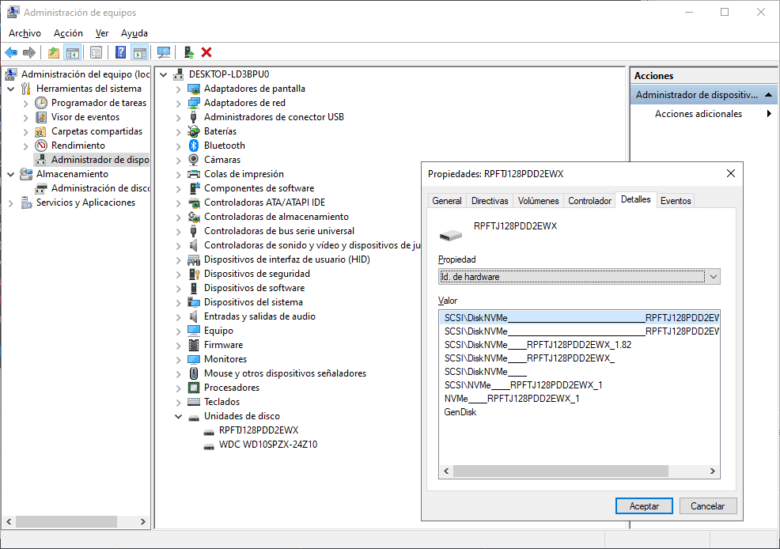The image size is (780, 549).
Task: Open the Ver menu
Action: pos(102,33)
